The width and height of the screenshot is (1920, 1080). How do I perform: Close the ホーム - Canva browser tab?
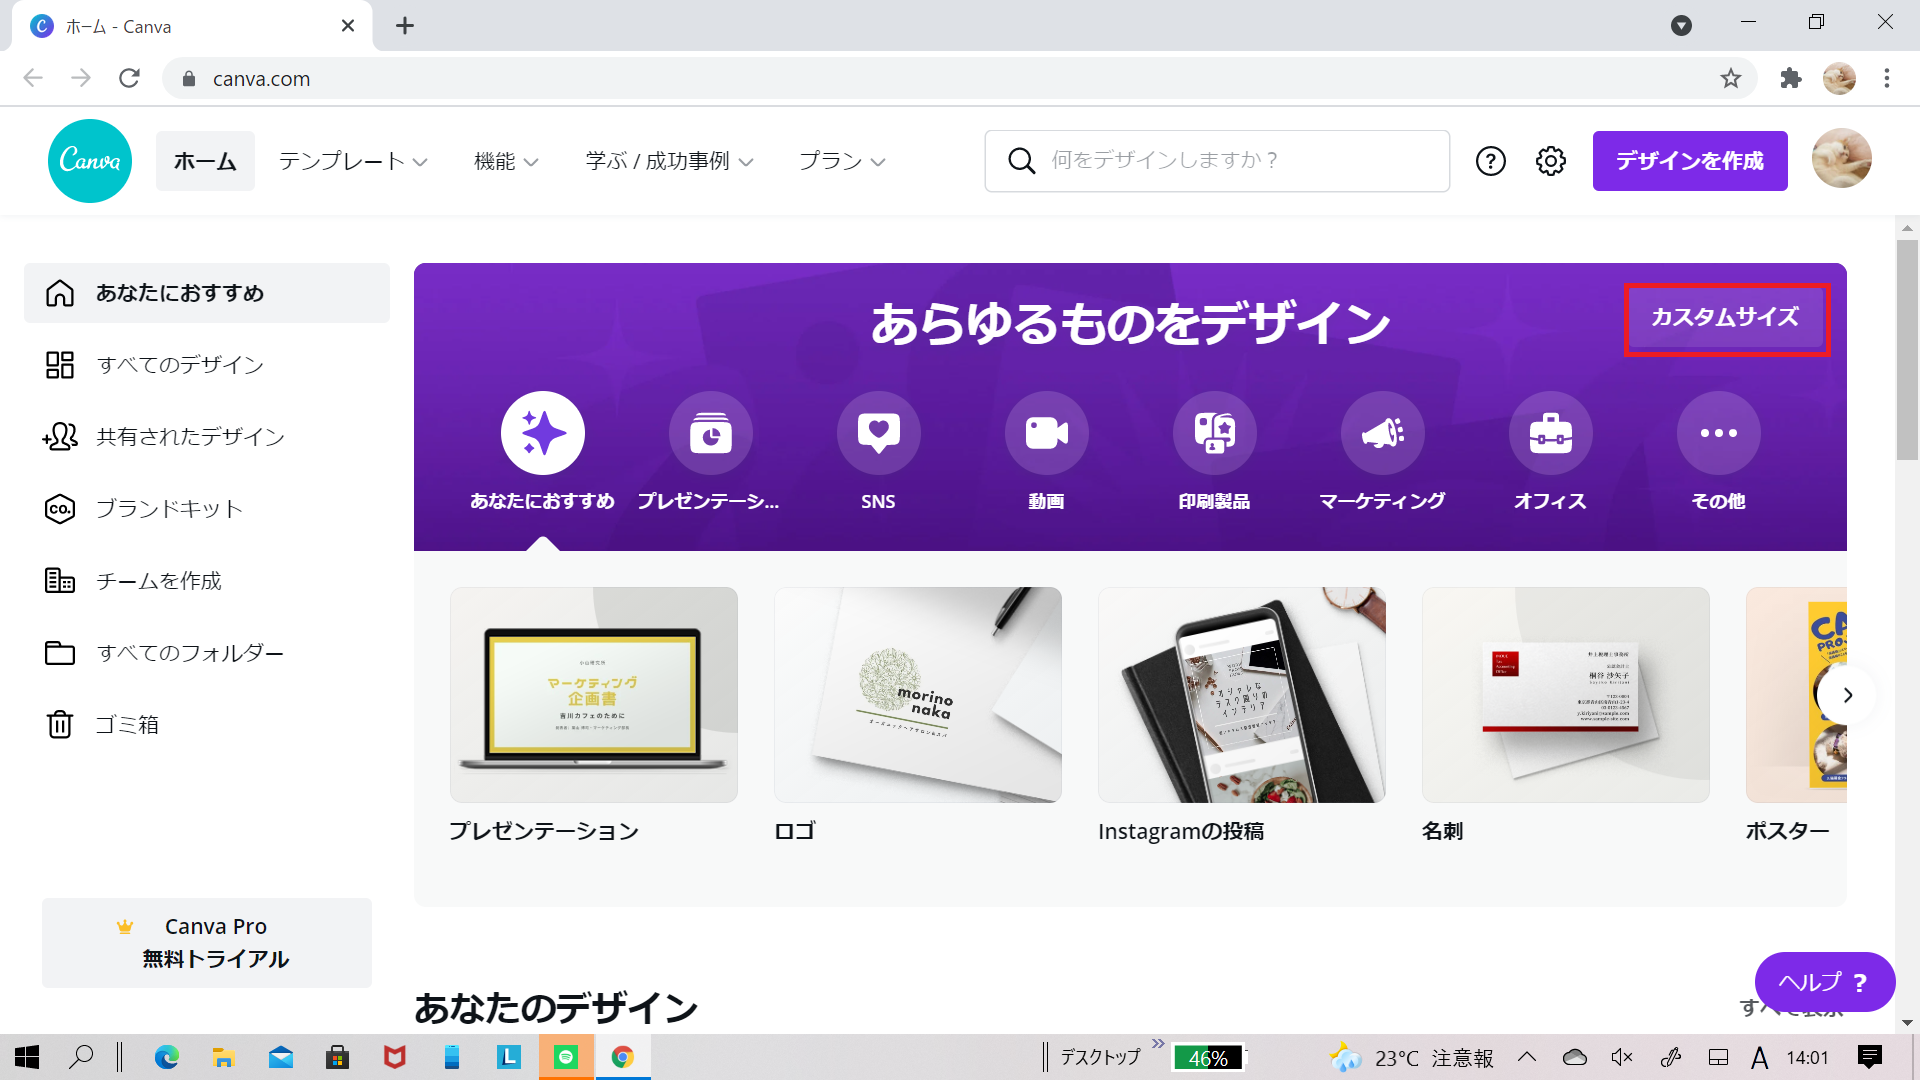(348, 26)
